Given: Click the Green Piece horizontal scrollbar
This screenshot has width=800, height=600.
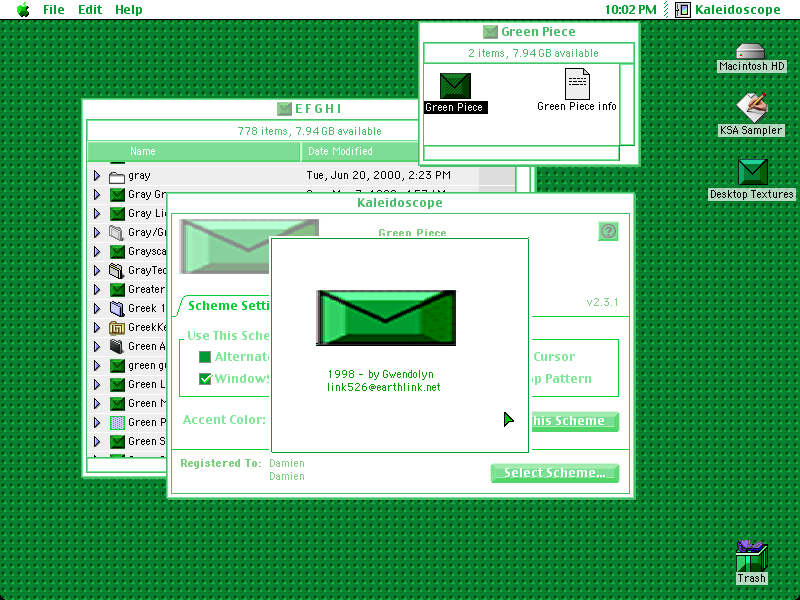Looking at the screenshot, I should pyautogui.click(x=521, y=153).
